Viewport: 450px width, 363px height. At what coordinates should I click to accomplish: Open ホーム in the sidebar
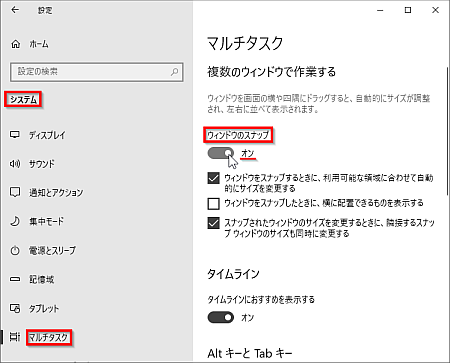[39, 44]
